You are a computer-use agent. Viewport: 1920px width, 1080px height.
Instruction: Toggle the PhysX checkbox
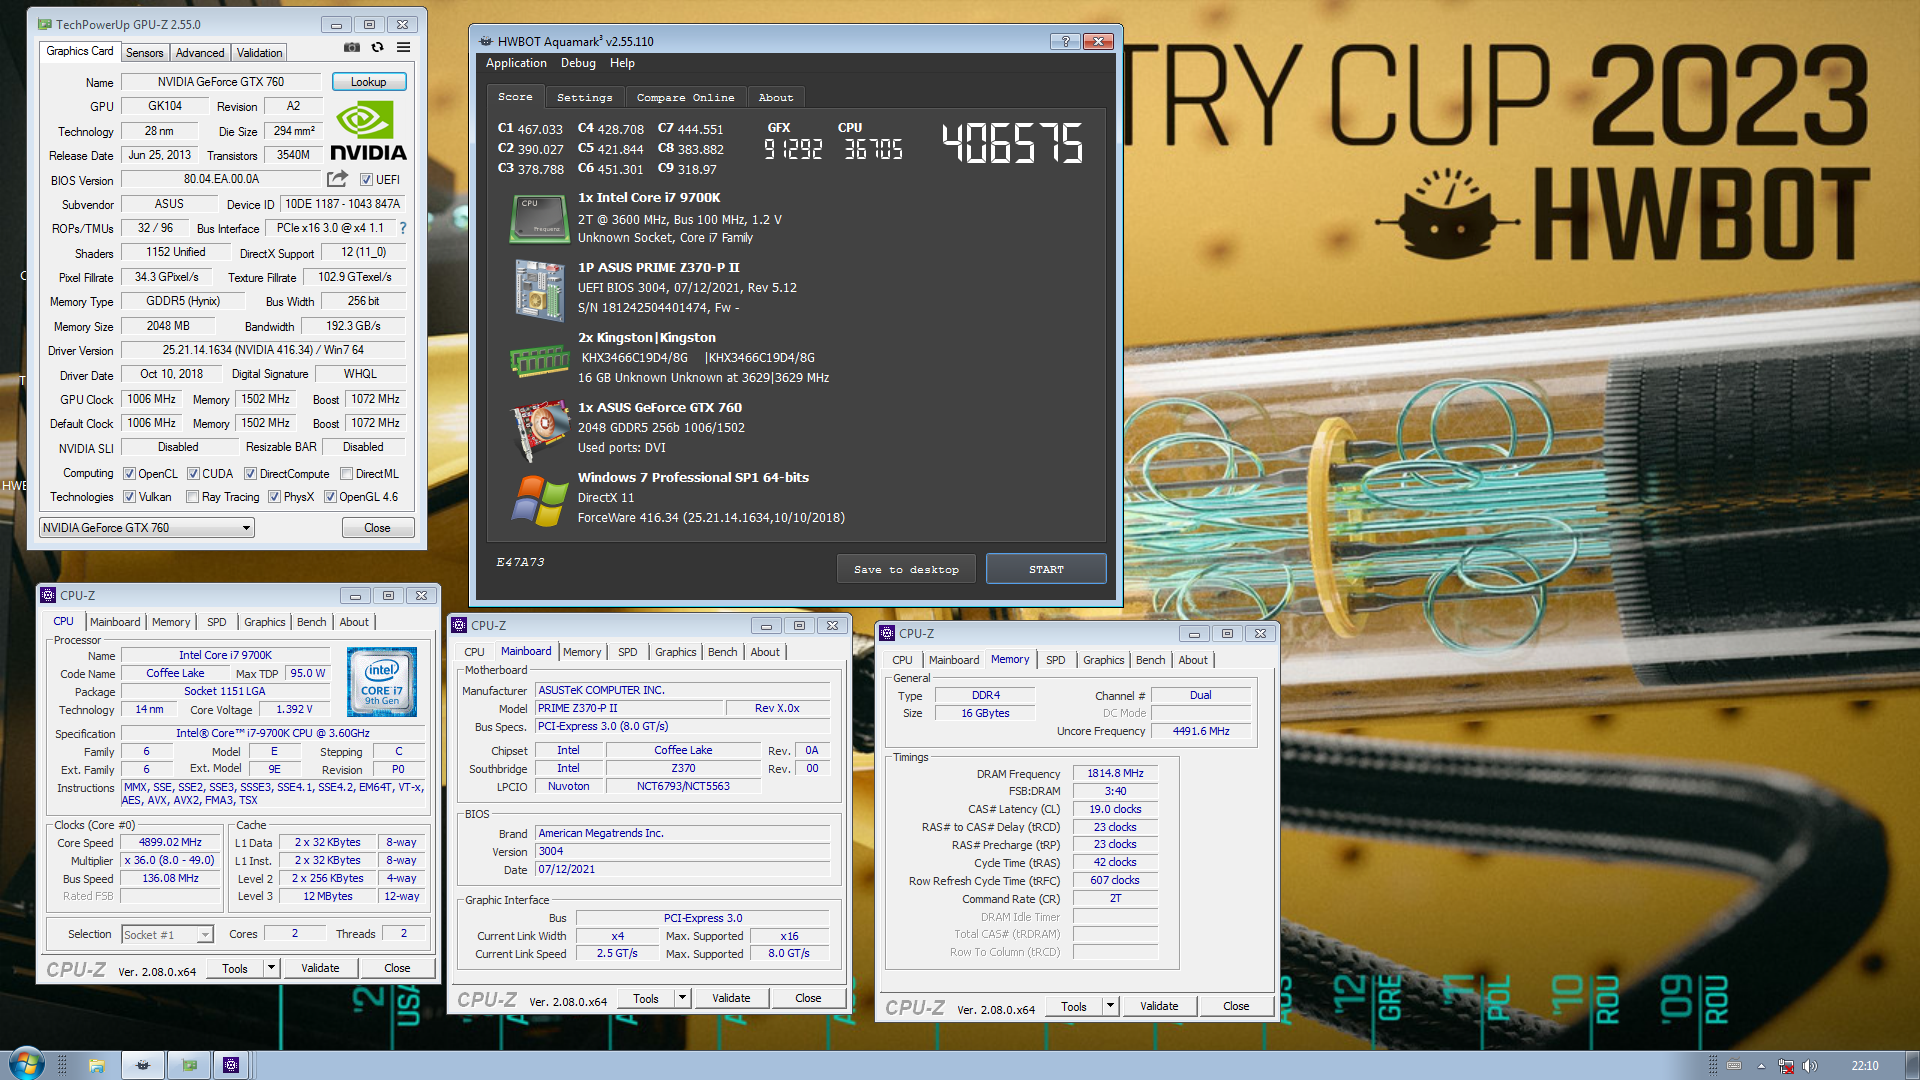click(274, 497)
